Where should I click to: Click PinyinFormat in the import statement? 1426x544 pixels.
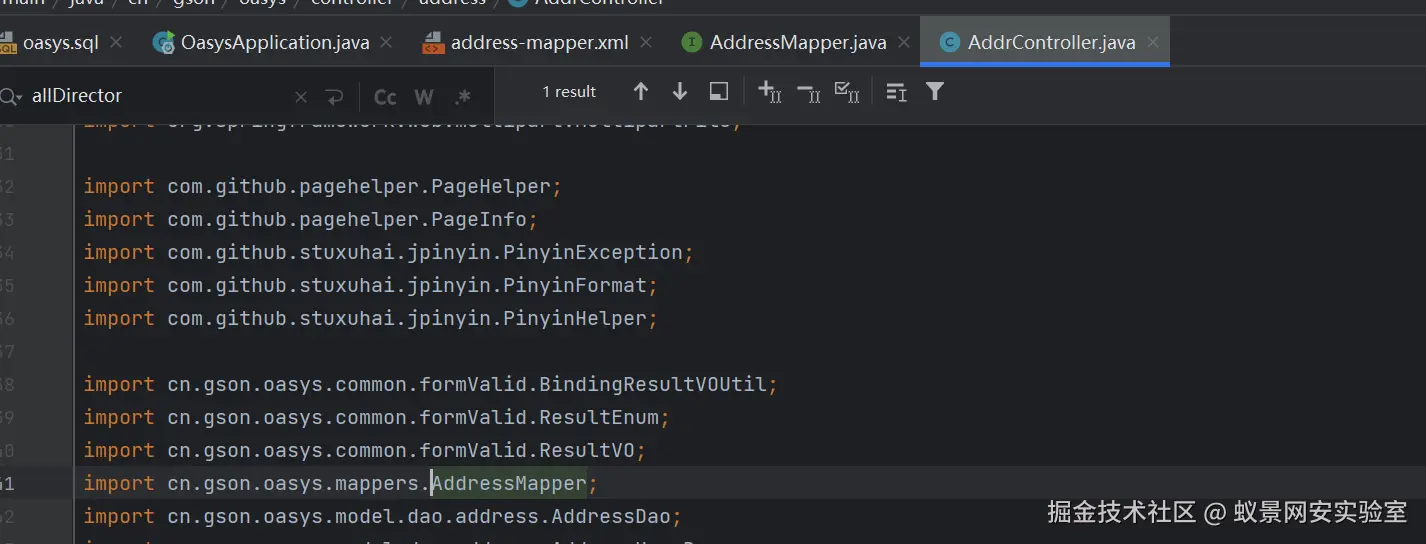click(575, 285)
